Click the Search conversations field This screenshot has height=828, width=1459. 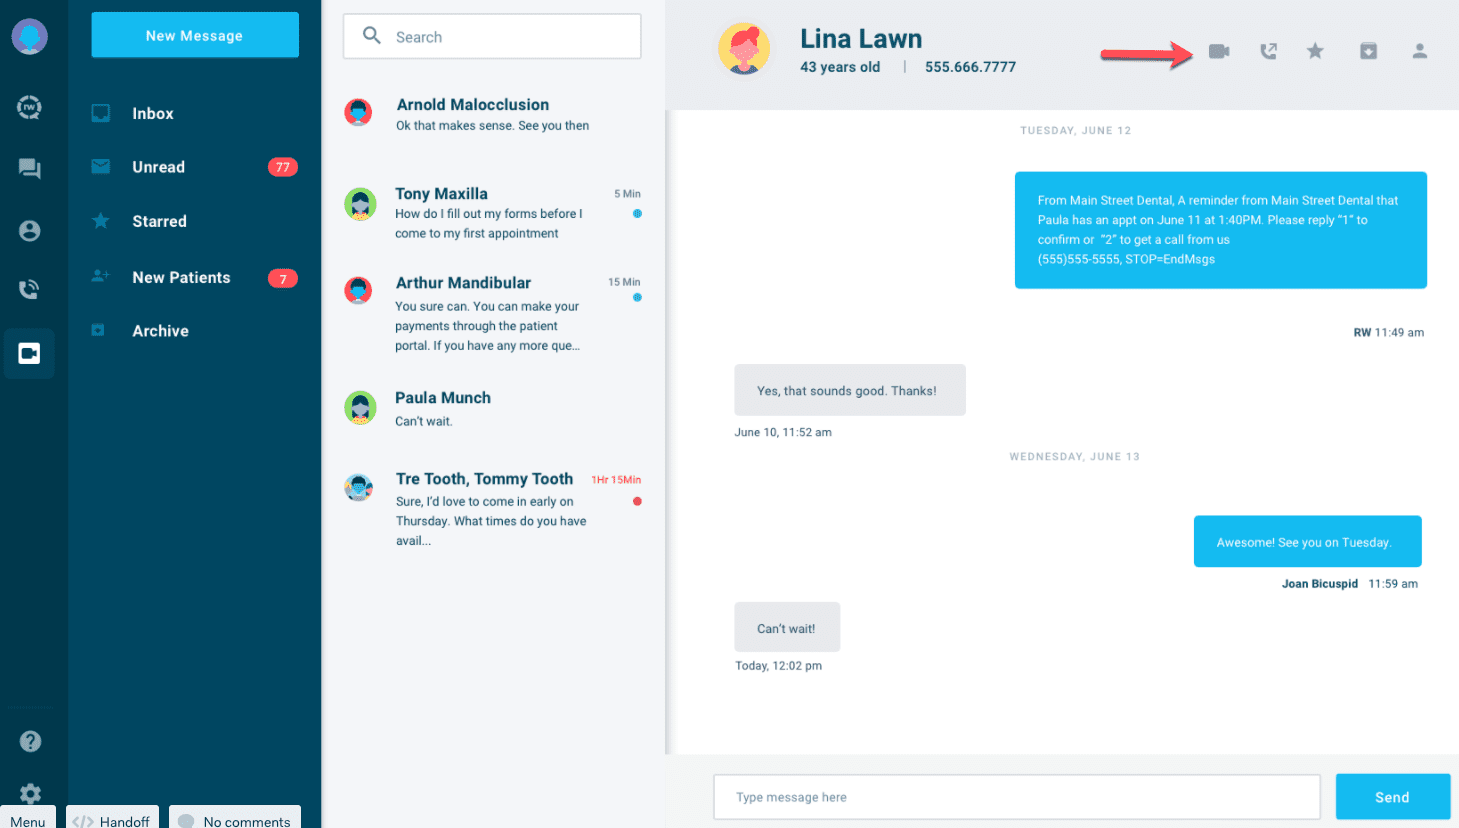(492, 37)
